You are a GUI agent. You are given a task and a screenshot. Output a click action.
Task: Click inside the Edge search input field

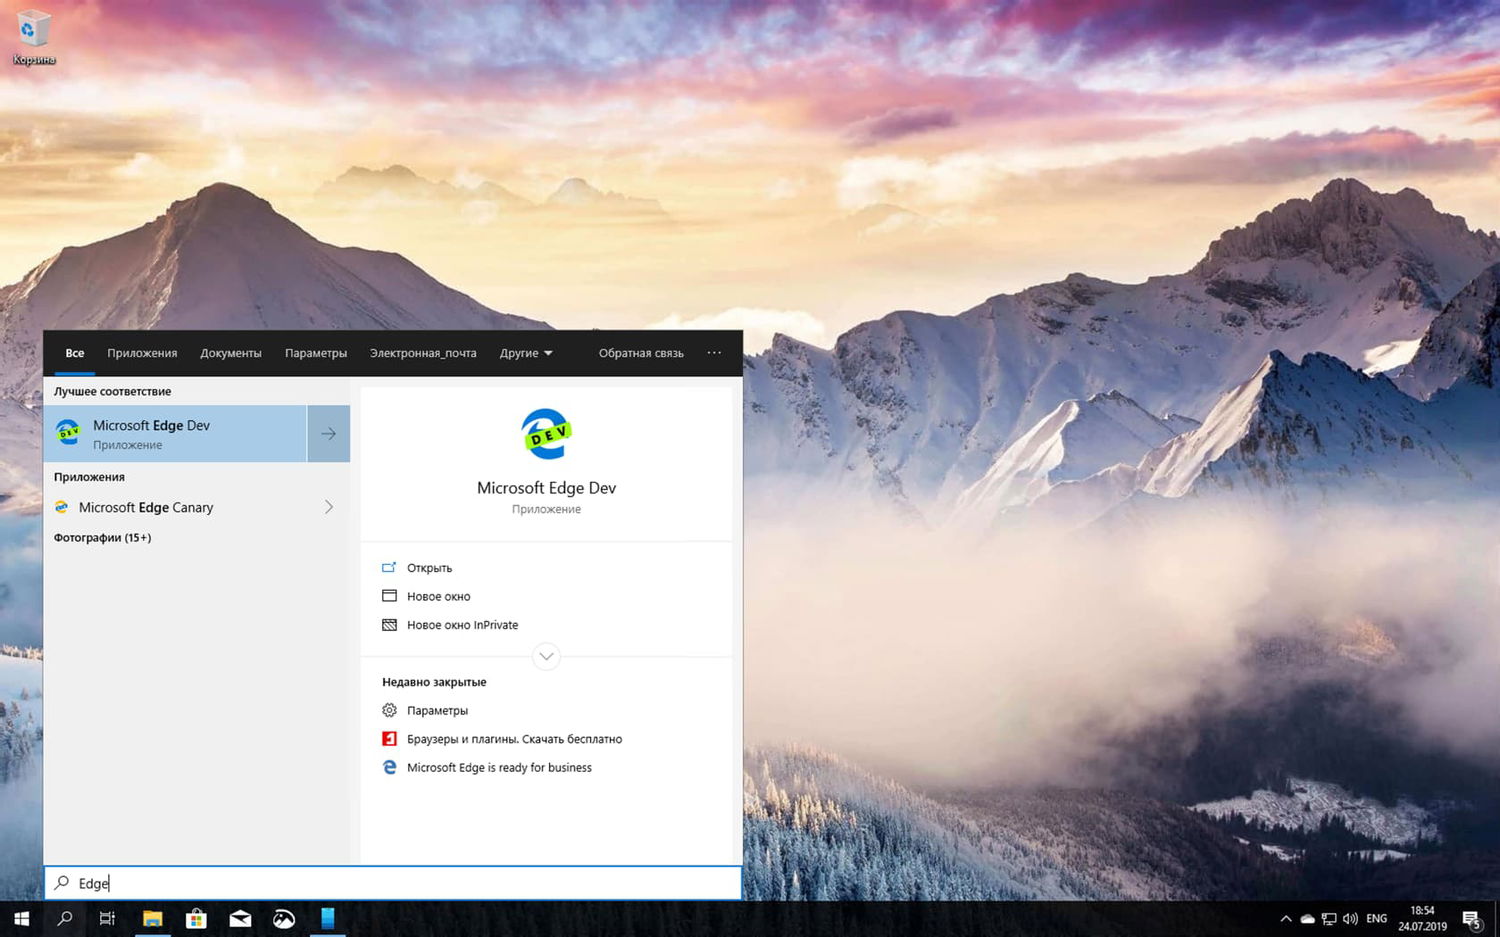coord(300,883)
